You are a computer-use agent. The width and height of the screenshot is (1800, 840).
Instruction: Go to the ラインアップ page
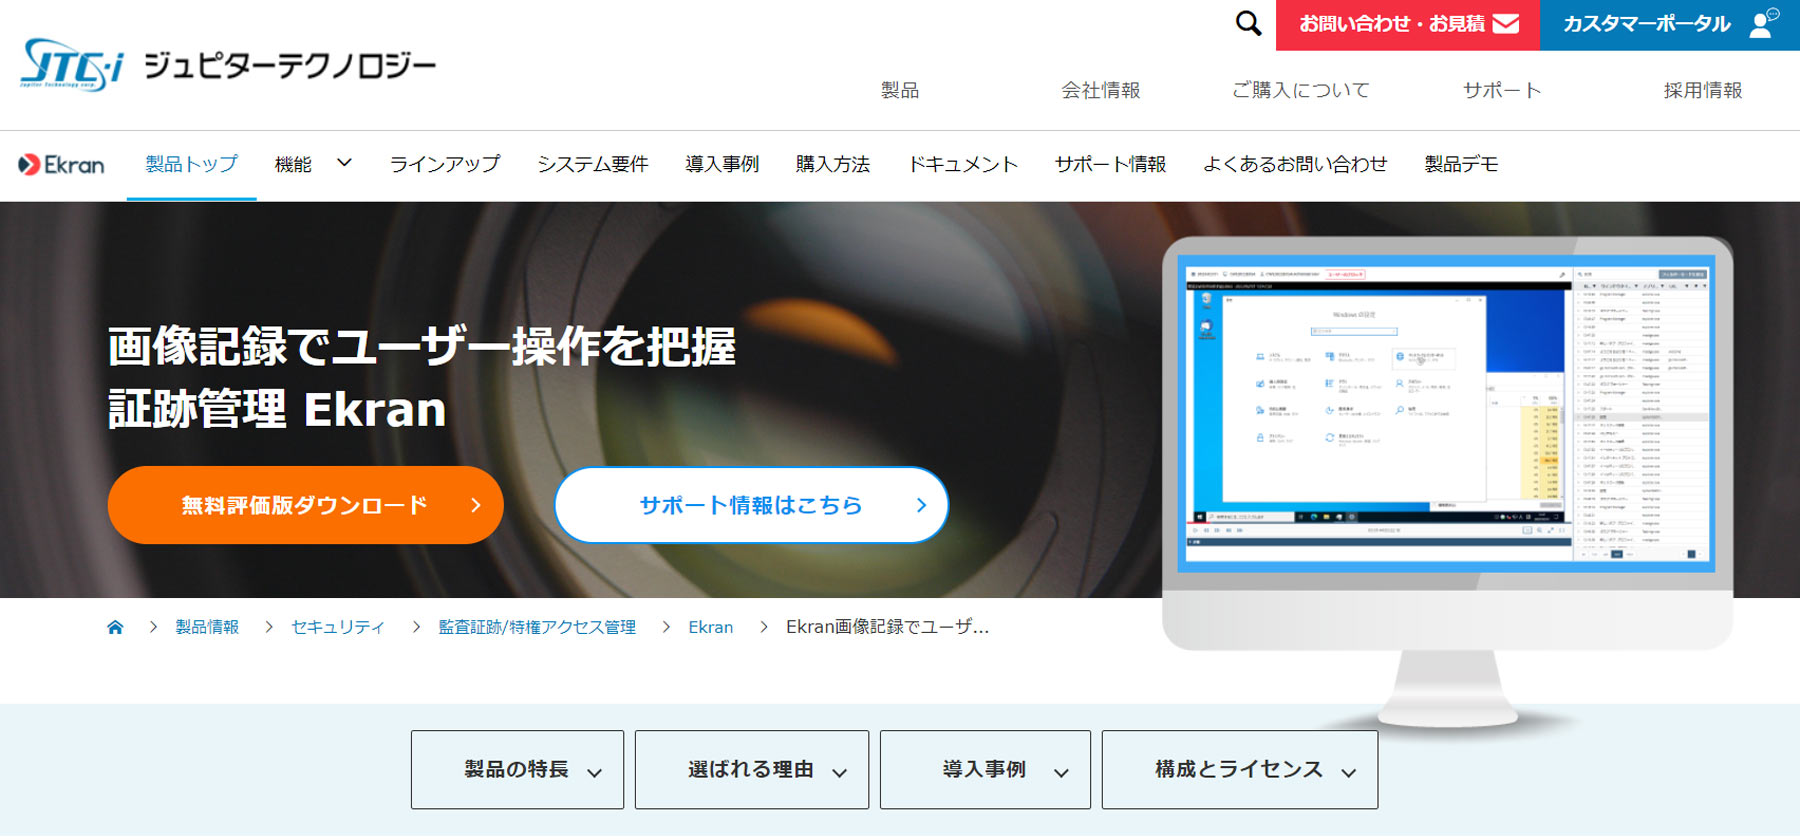click(x=445, y=164)
